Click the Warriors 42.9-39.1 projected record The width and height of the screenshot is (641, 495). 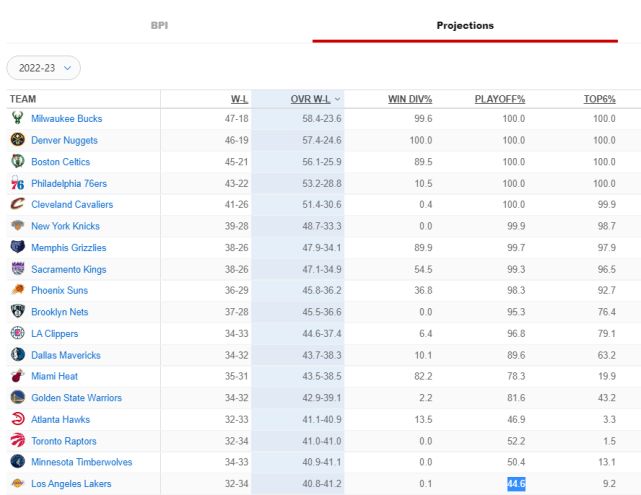click(322, 398)
